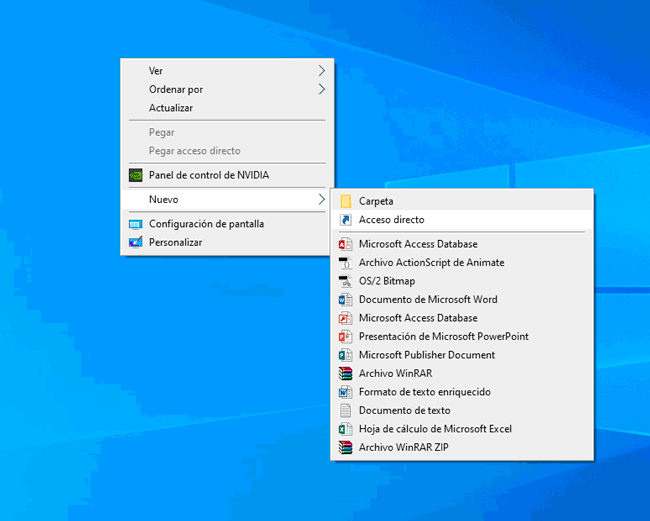Viewport: 650px width, 521px height.
Task: Open Configuración de pantalla monitor icon
Action: tap(136, 224)
